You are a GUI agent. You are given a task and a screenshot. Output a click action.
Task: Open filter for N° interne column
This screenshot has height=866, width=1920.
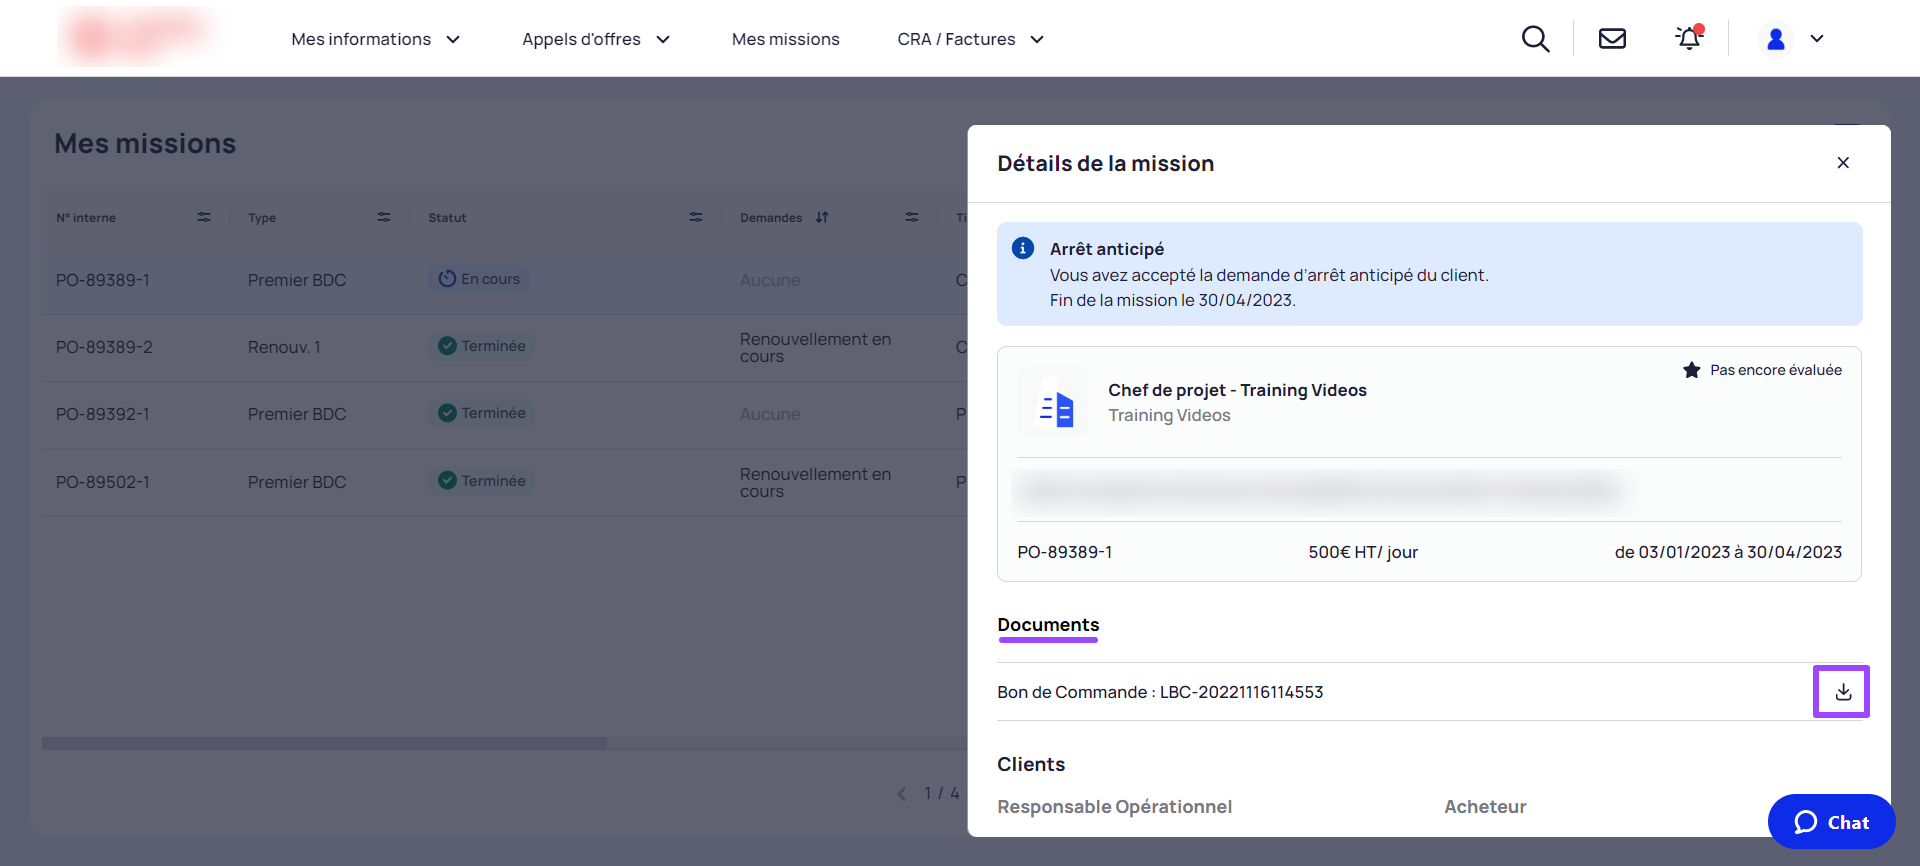click(x=204, y=217)
